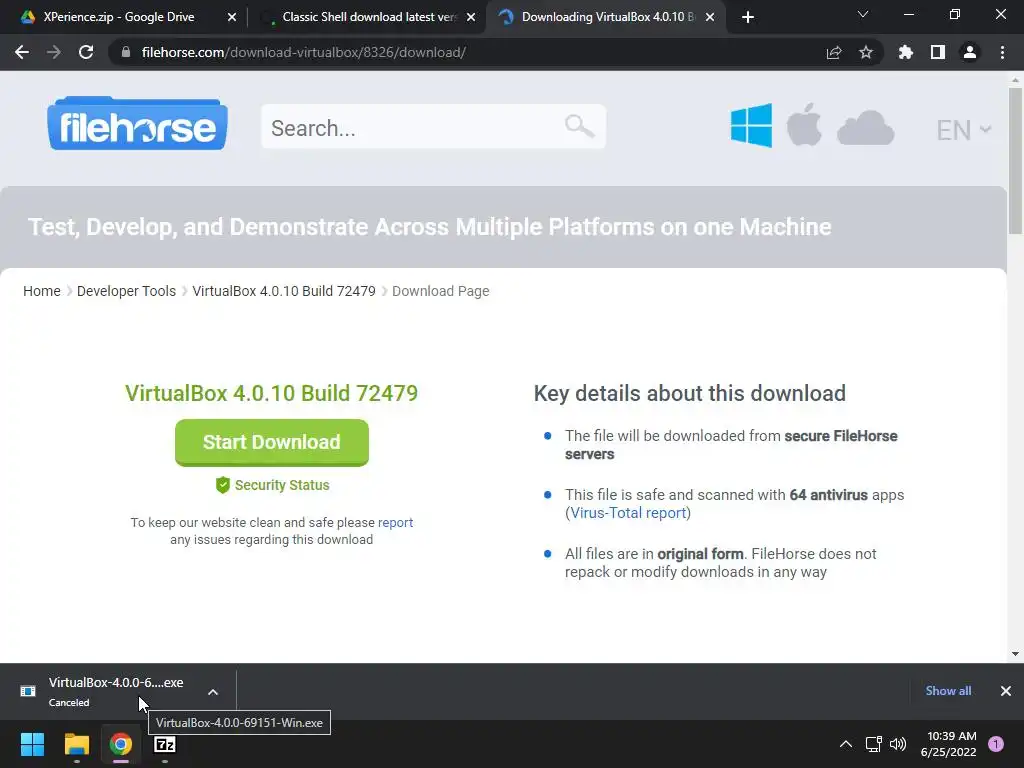Focus the FileHorse search field
1024x768 pixels.
pos(434,127)
